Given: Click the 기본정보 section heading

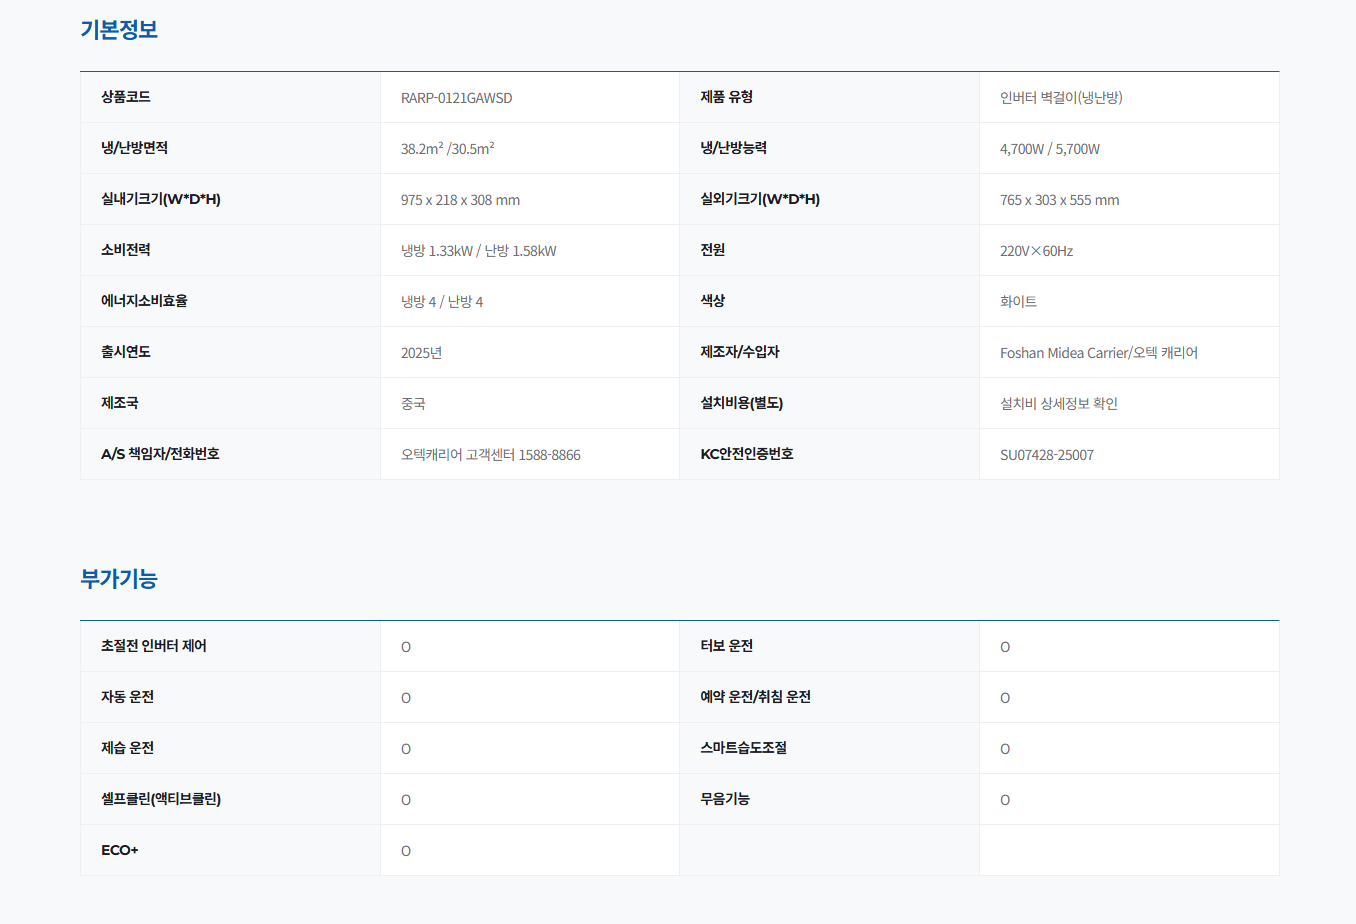Looking at the screenshot, I should pyautogui.click(x=119, y=30).
